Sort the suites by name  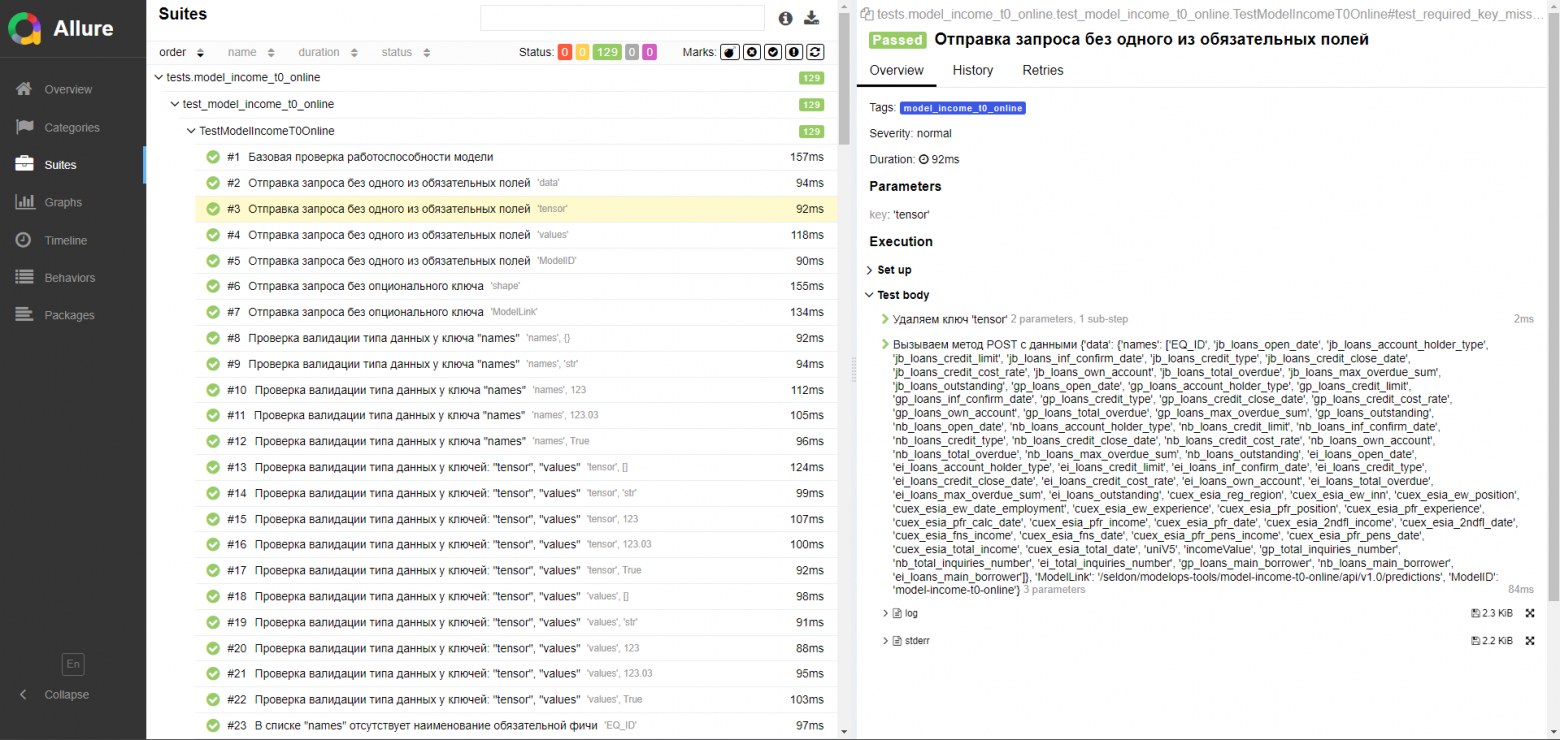coord(250,52)
